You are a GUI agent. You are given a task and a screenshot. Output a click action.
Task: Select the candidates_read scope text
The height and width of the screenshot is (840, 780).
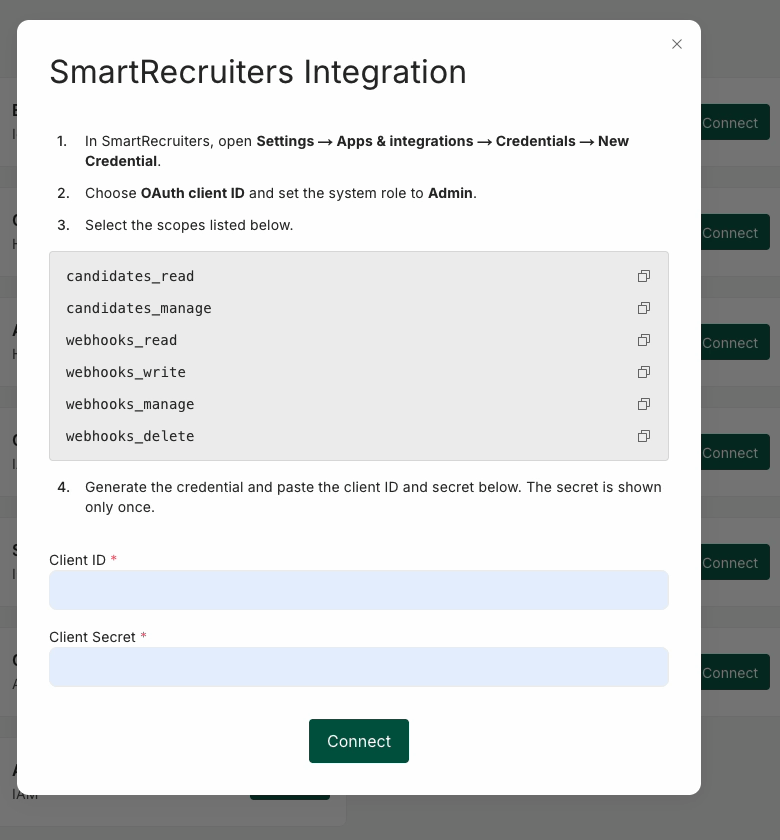130,276
